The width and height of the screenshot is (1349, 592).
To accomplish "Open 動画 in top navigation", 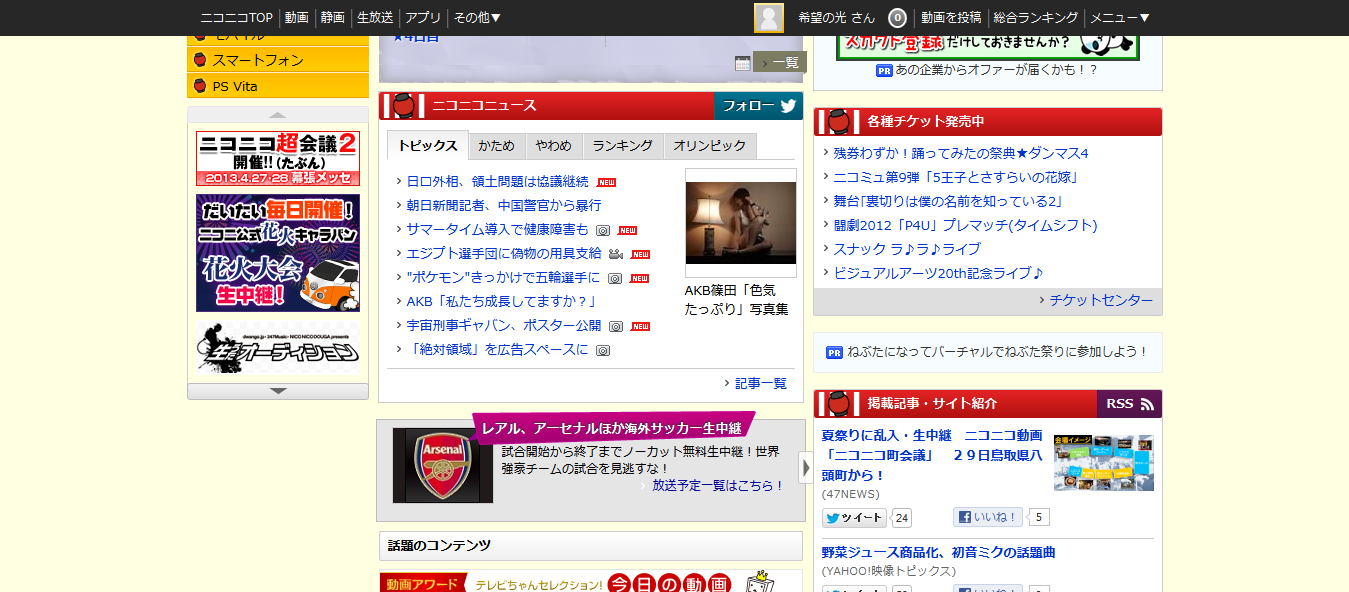I will click(x=296, y=18).
